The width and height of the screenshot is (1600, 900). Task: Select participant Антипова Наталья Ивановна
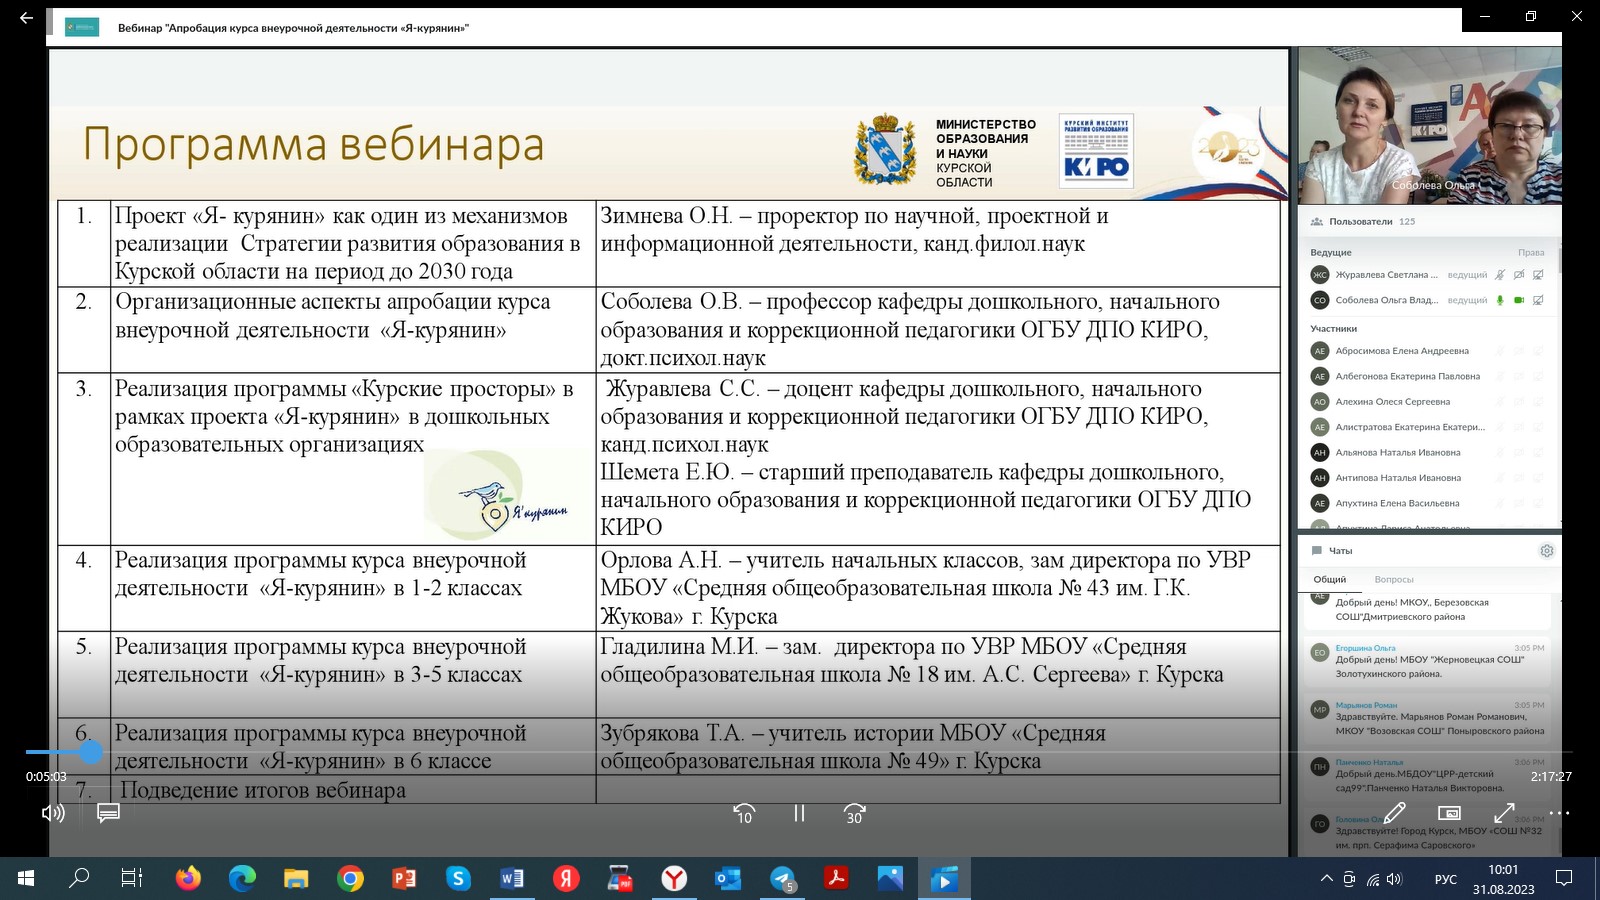[1428, 478]
